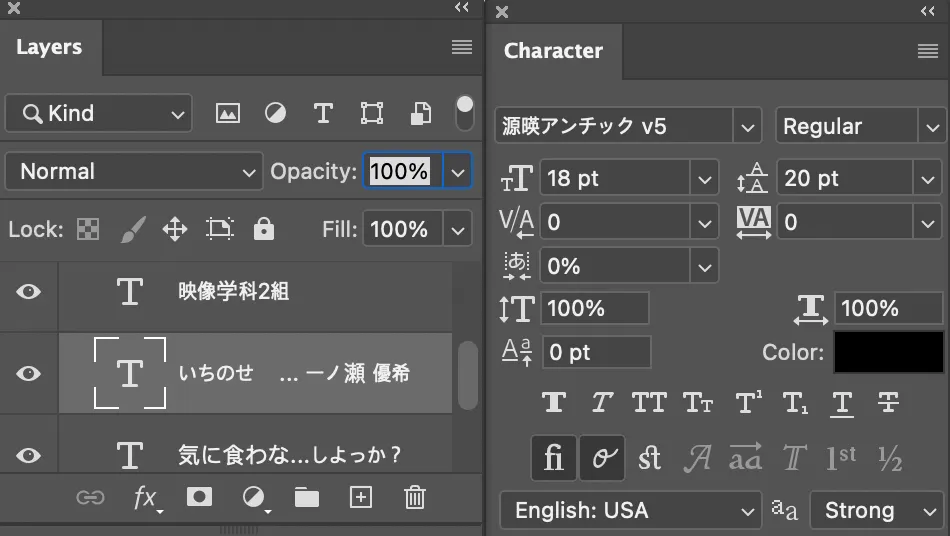Select the 気に食わな...しよっか？ text layer

pos(290,455)
